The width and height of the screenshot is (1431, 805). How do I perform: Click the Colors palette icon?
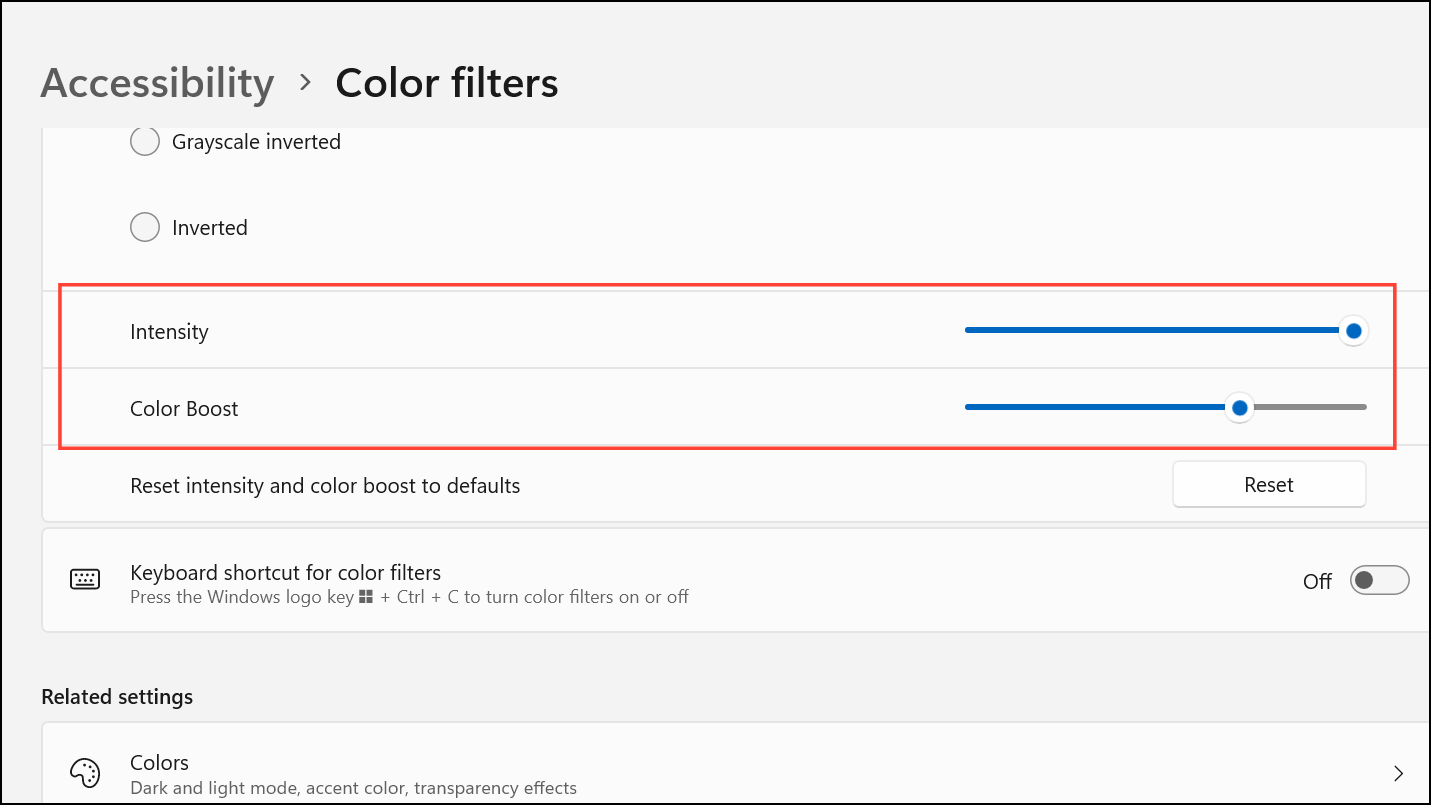85,773
